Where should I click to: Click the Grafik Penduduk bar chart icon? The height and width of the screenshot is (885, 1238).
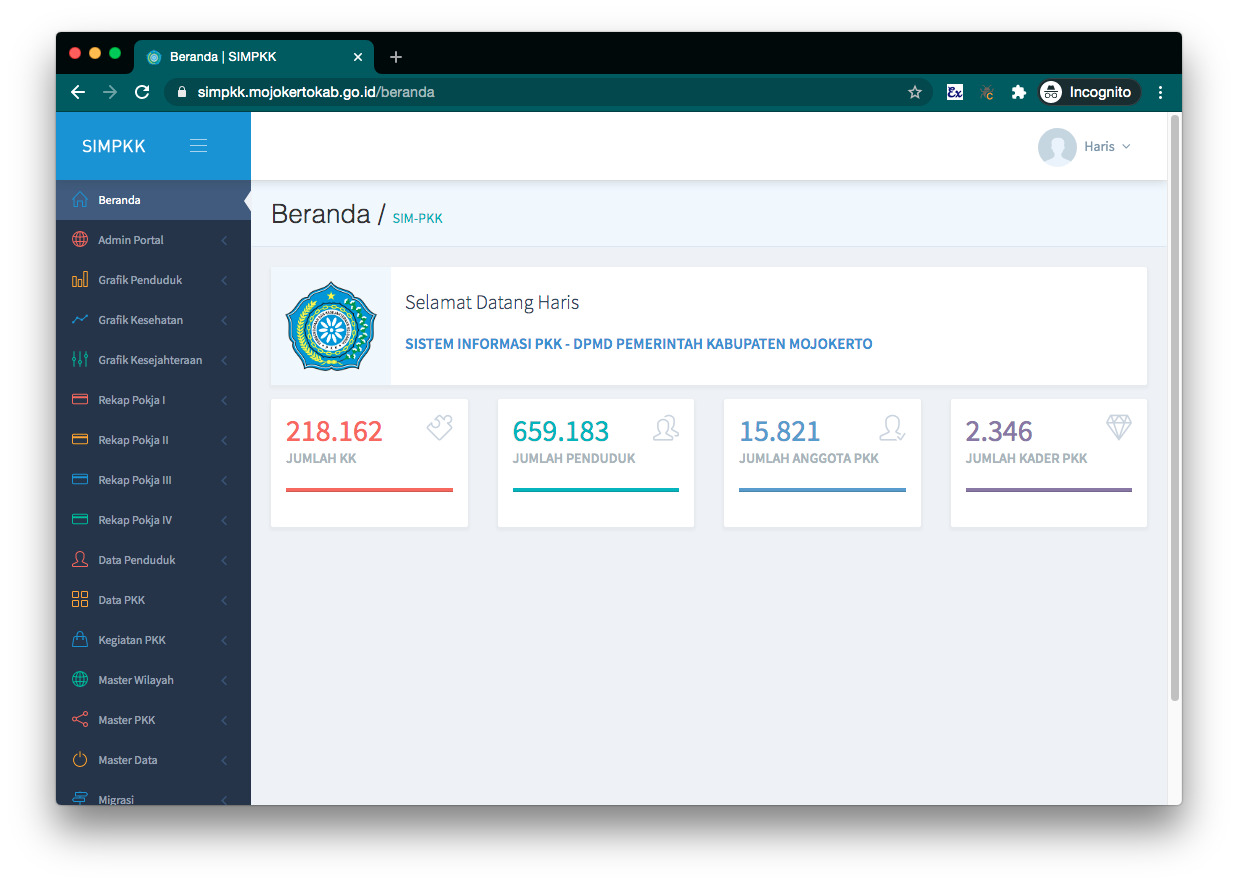[x=80, y=280]
